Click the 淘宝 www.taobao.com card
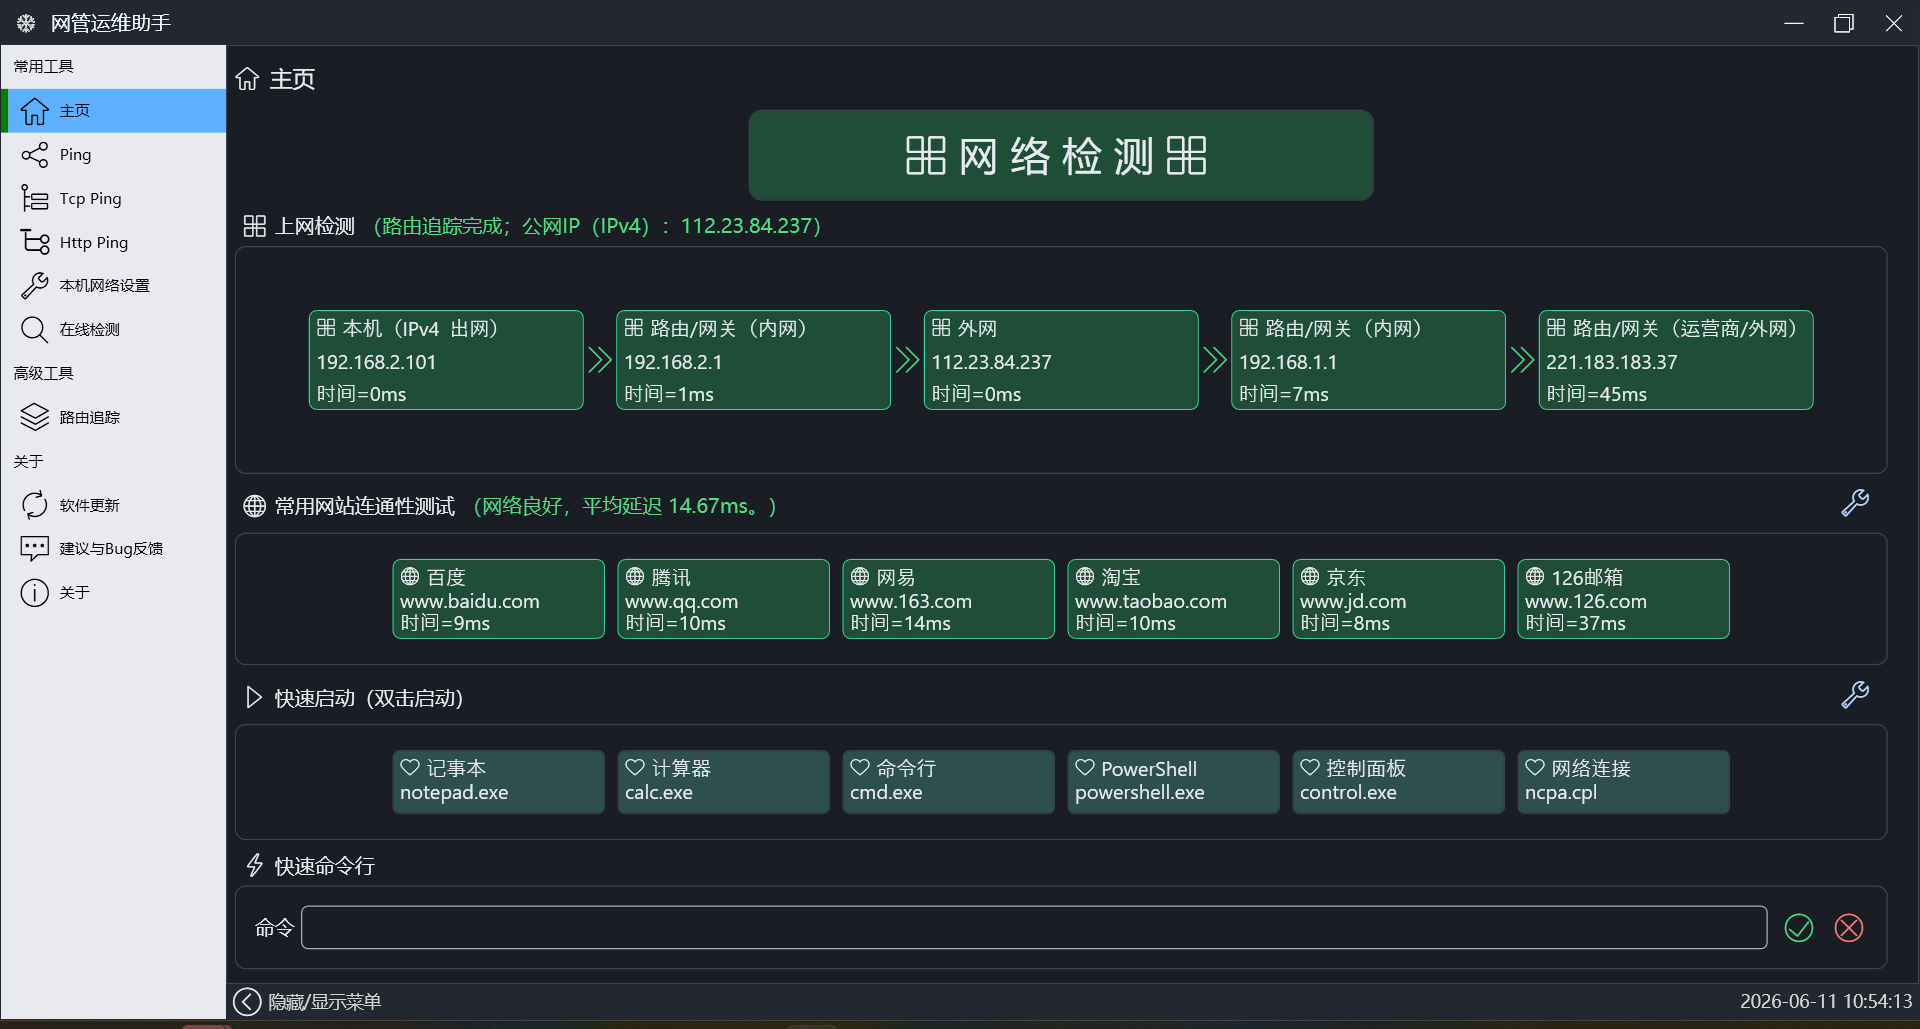This screenshot has height=1029, width=1920. tap(1173, 599)
